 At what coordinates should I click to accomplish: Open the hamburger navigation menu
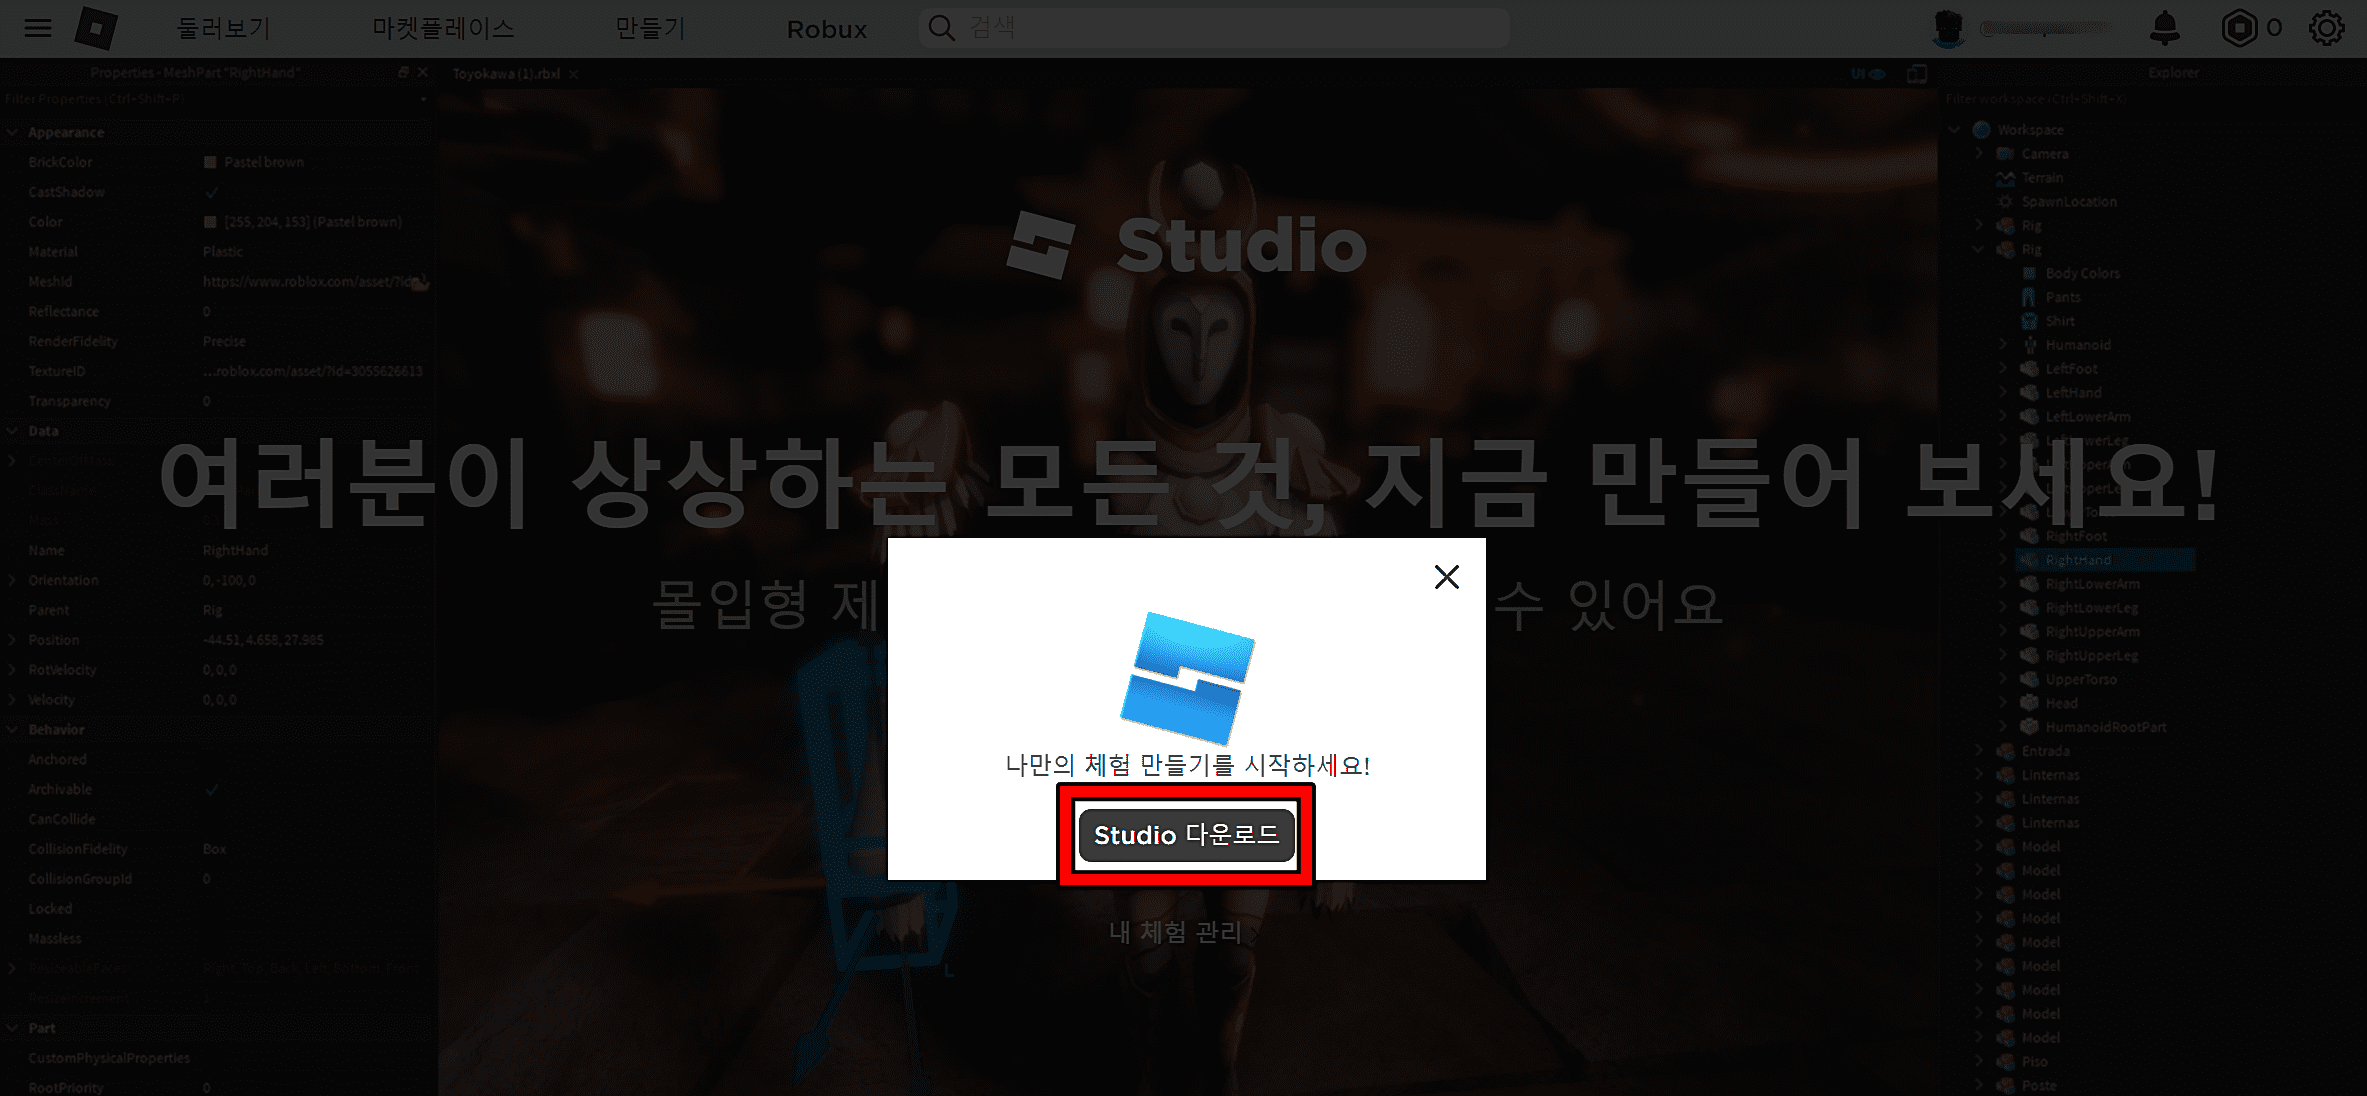(x=37, y=28)
